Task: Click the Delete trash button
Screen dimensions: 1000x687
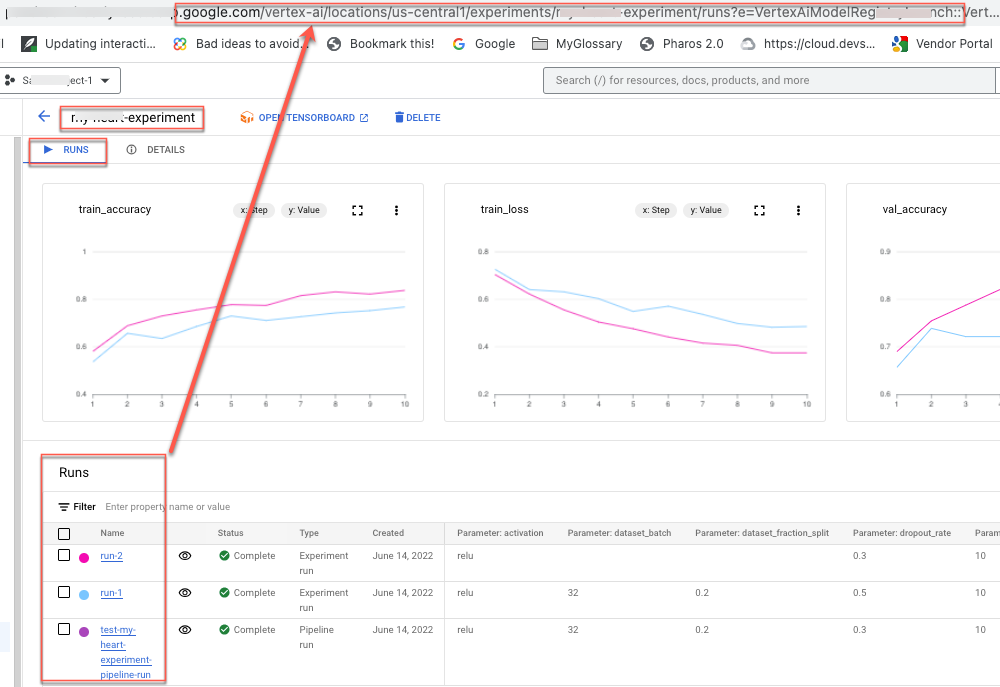Action: click(x=417, y=118)
